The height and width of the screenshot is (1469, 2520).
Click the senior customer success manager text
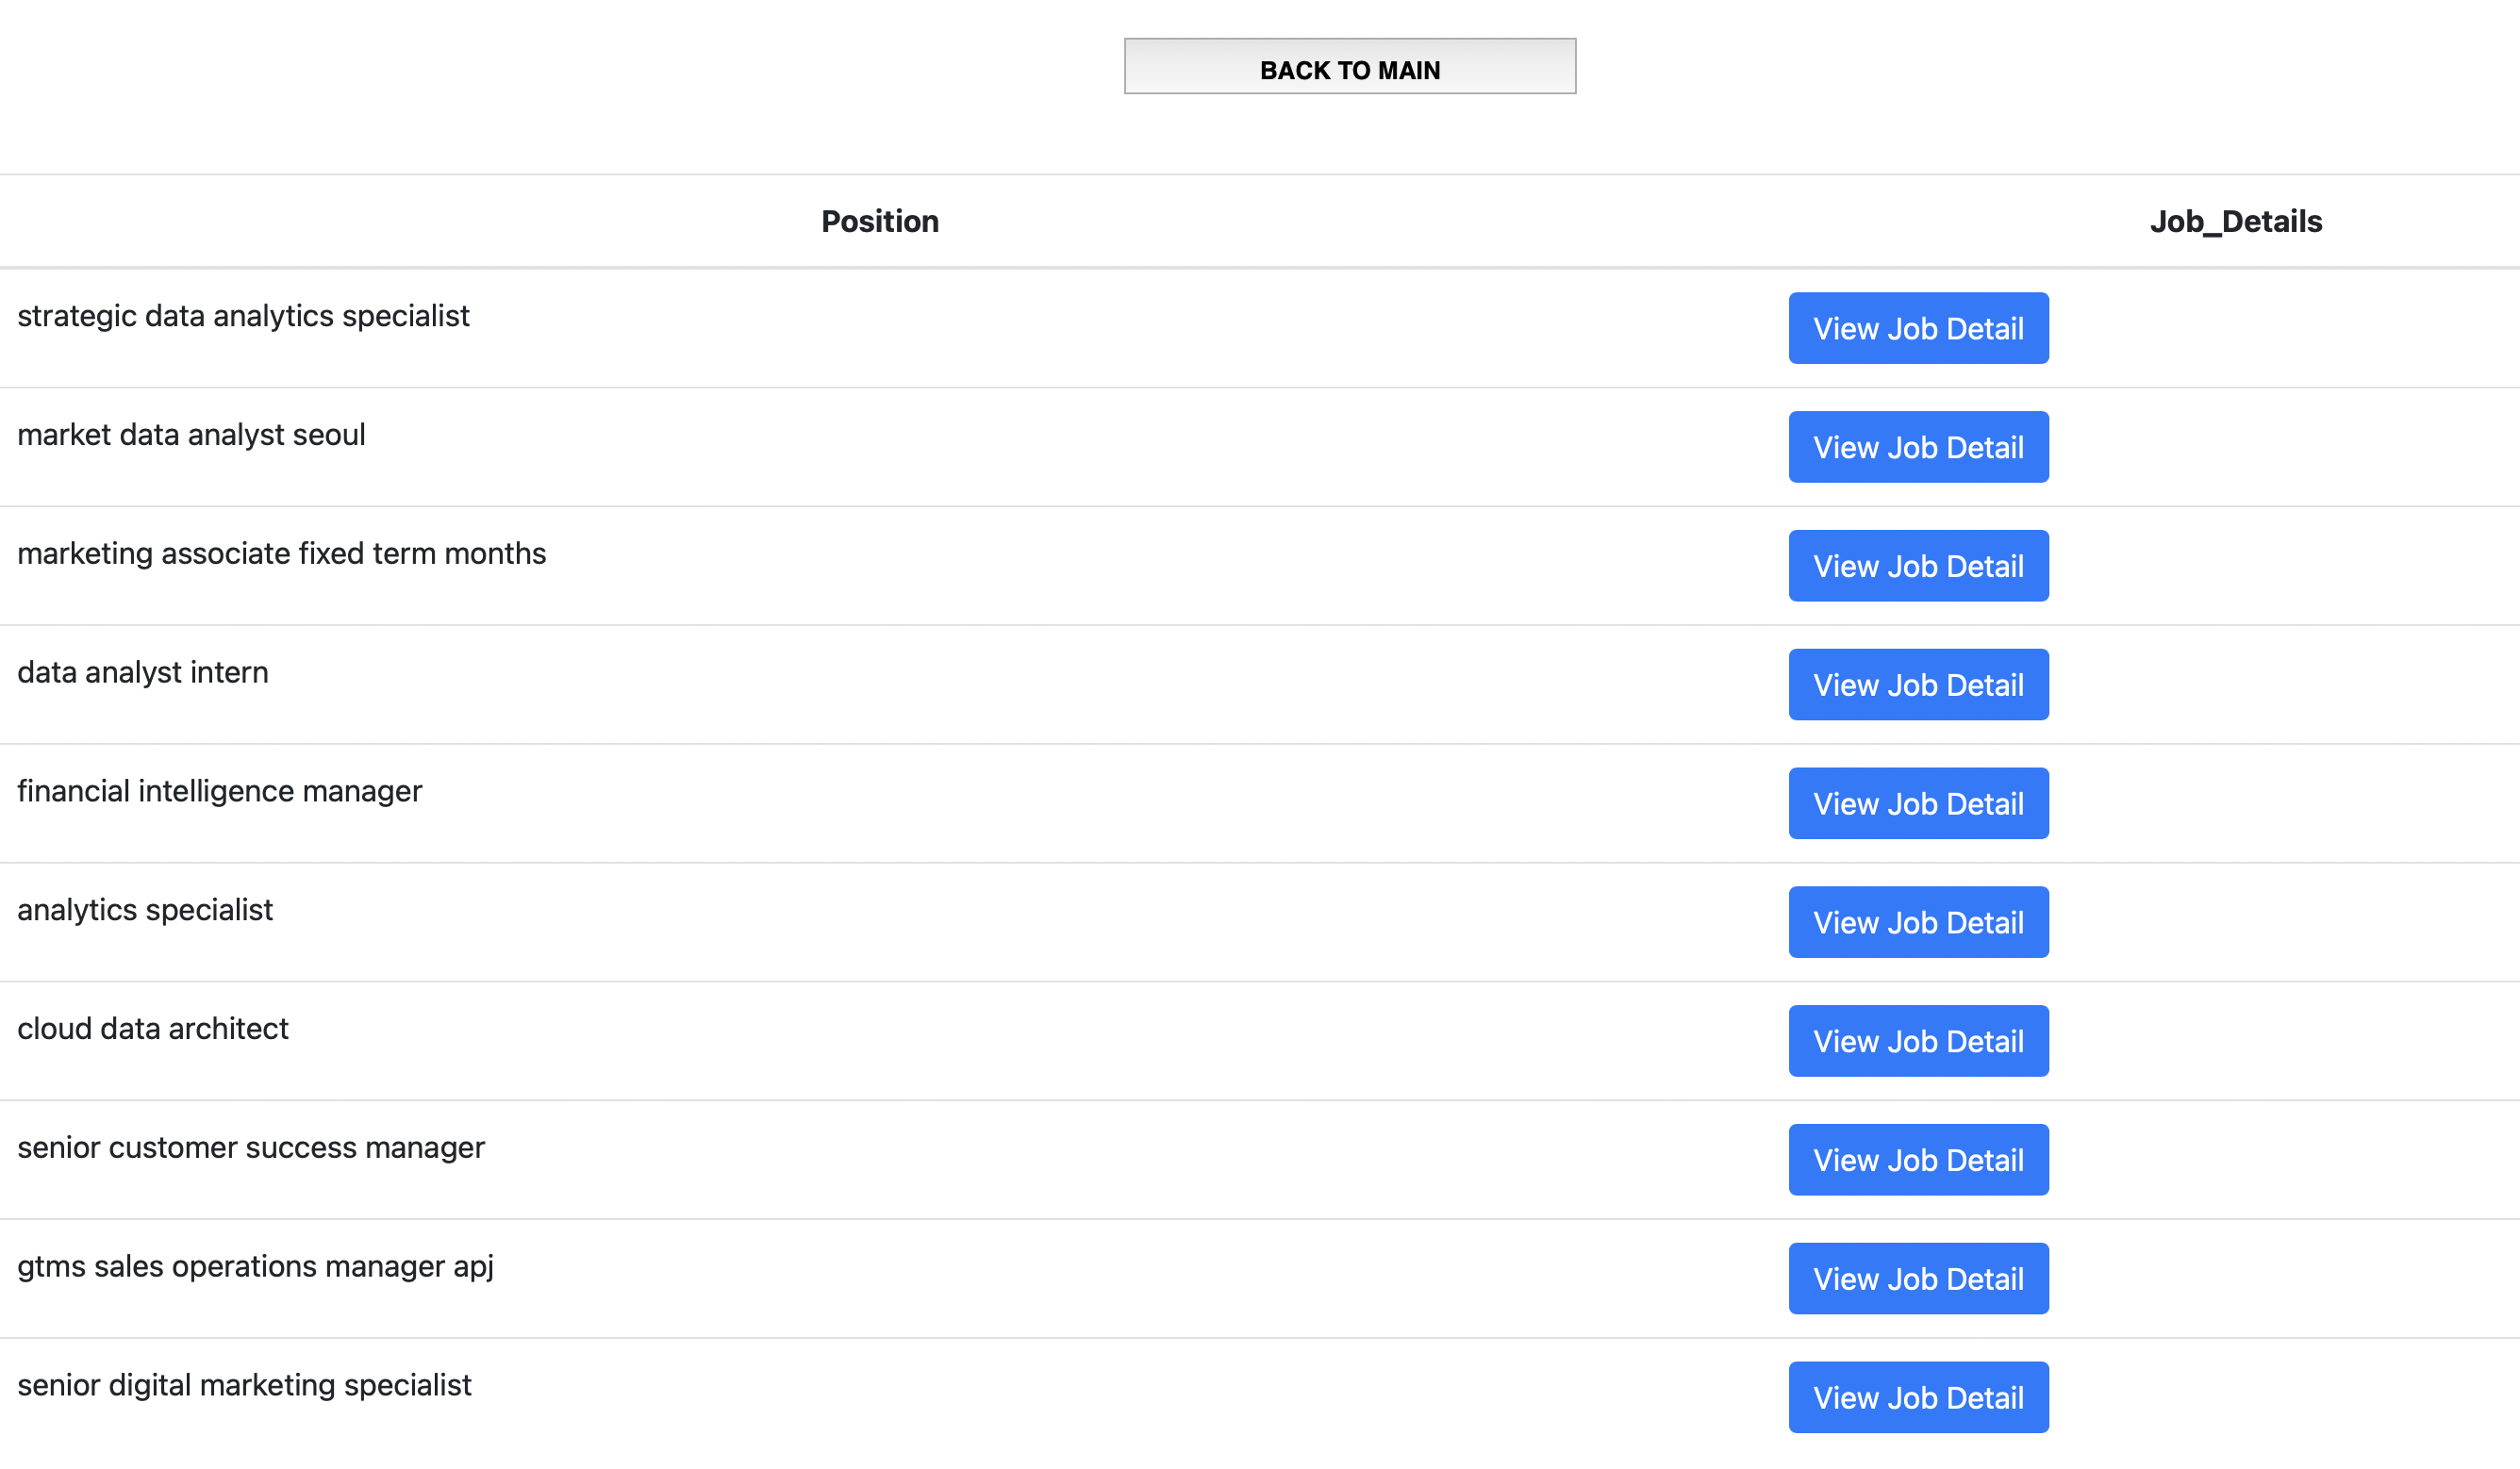point(251,1147)
